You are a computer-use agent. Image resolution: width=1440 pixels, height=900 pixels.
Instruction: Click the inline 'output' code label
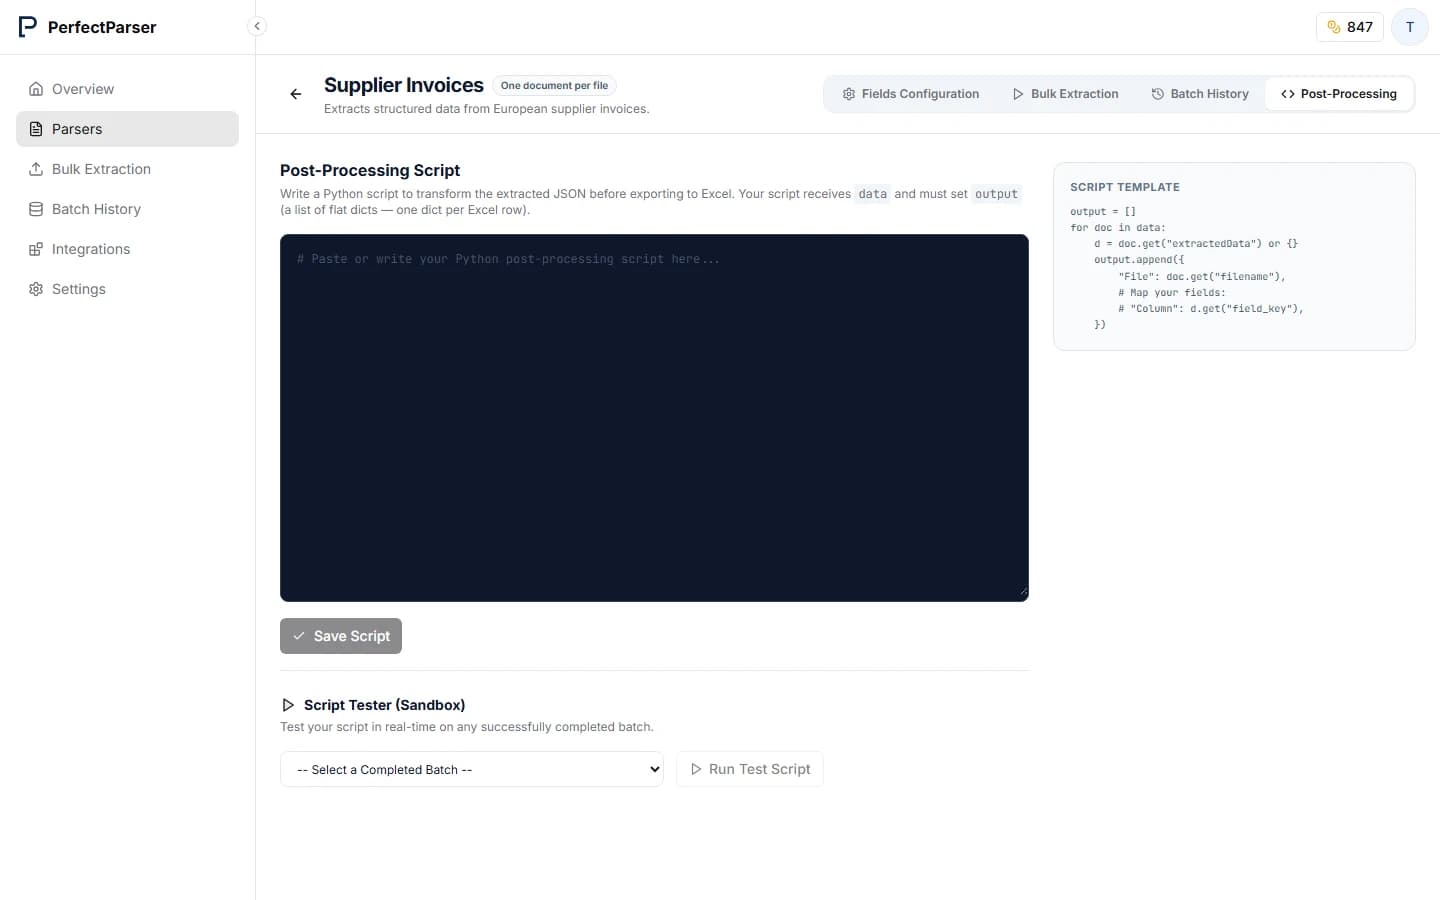click(x=996, y=194)
